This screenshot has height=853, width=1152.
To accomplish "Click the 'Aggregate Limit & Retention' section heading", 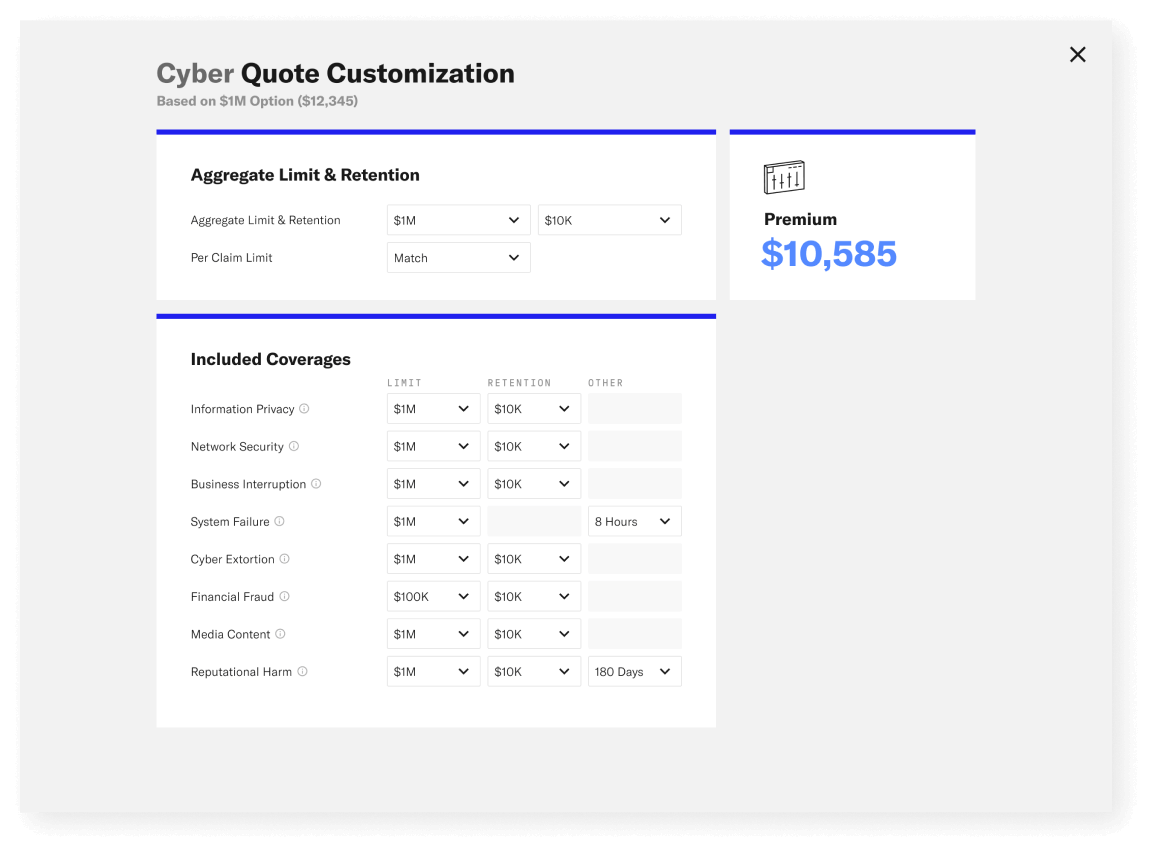I will click(305, 175).
